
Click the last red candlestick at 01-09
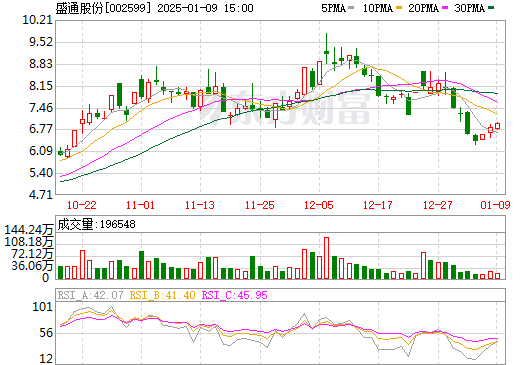click(497, 126)
